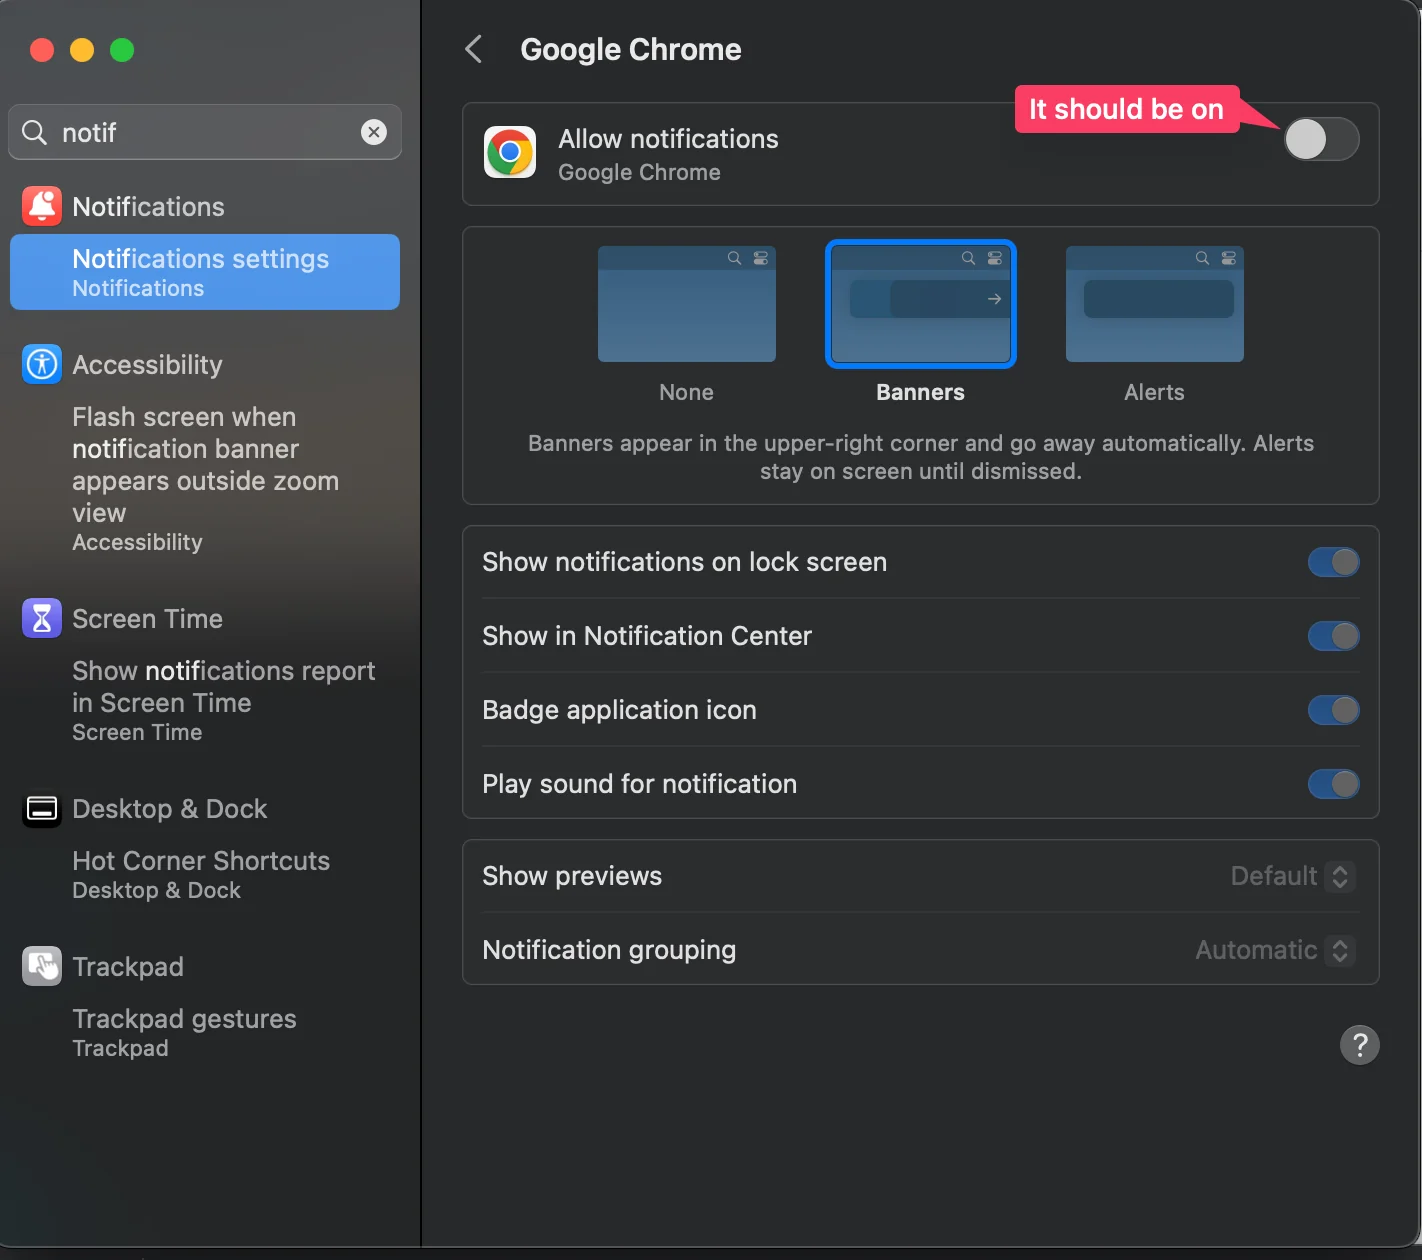This screenshot has height=1260, width=1422.
Task: Click the magnifying glass search icon
Action: point(35,132)
